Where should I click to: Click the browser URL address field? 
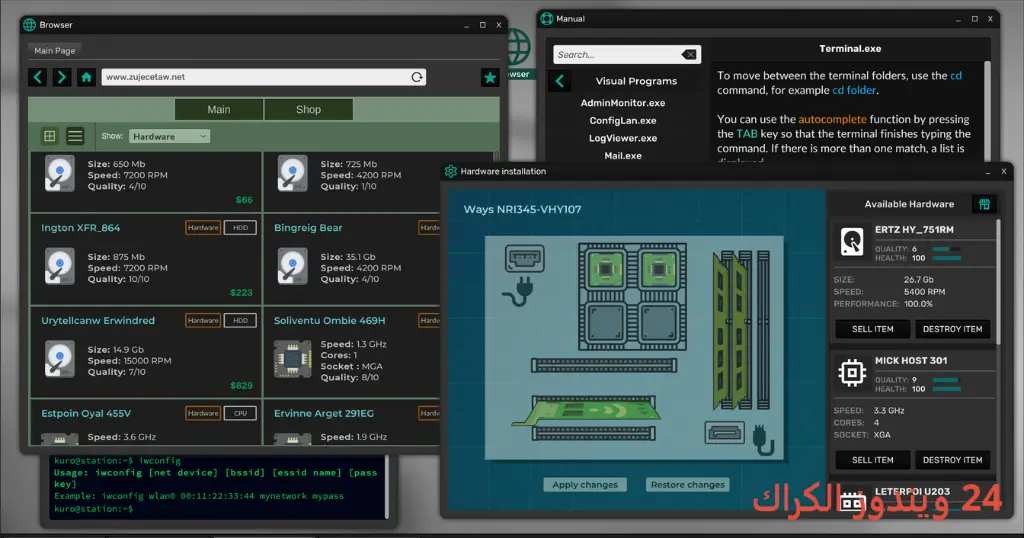[256, 77]
